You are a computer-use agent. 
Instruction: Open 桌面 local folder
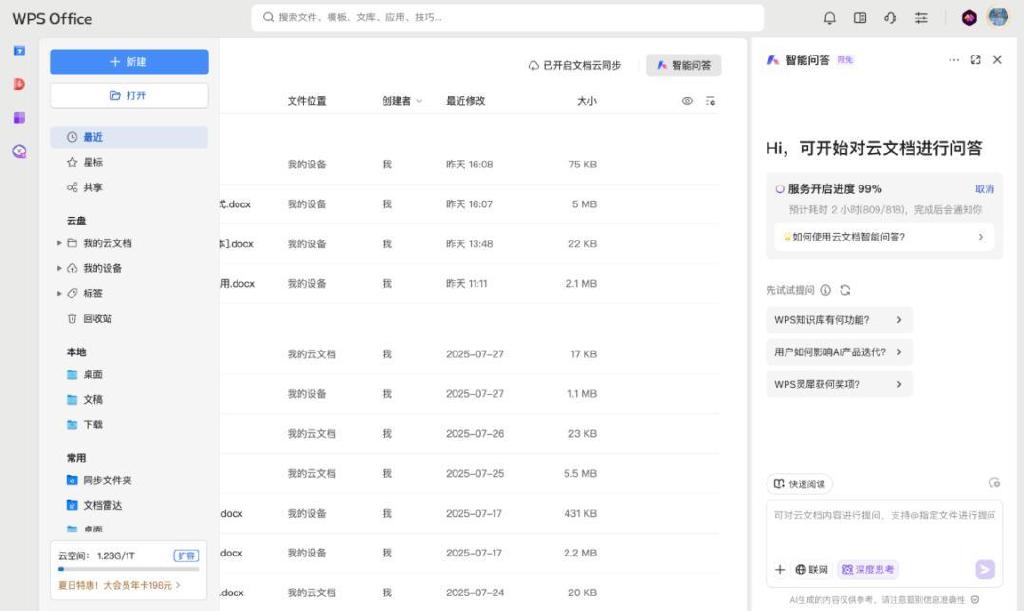[x=129, y=374]
